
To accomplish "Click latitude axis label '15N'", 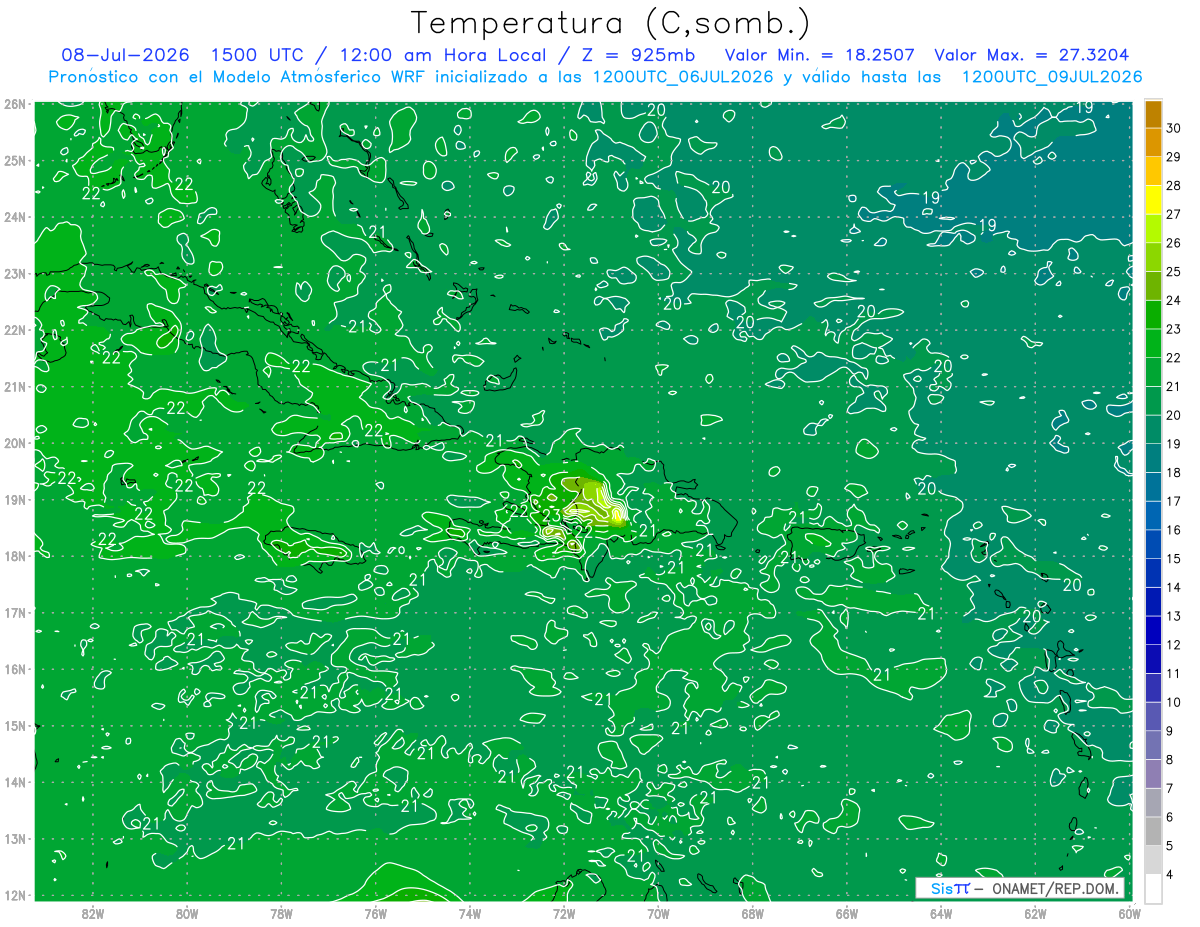I will tap(14, 725).
